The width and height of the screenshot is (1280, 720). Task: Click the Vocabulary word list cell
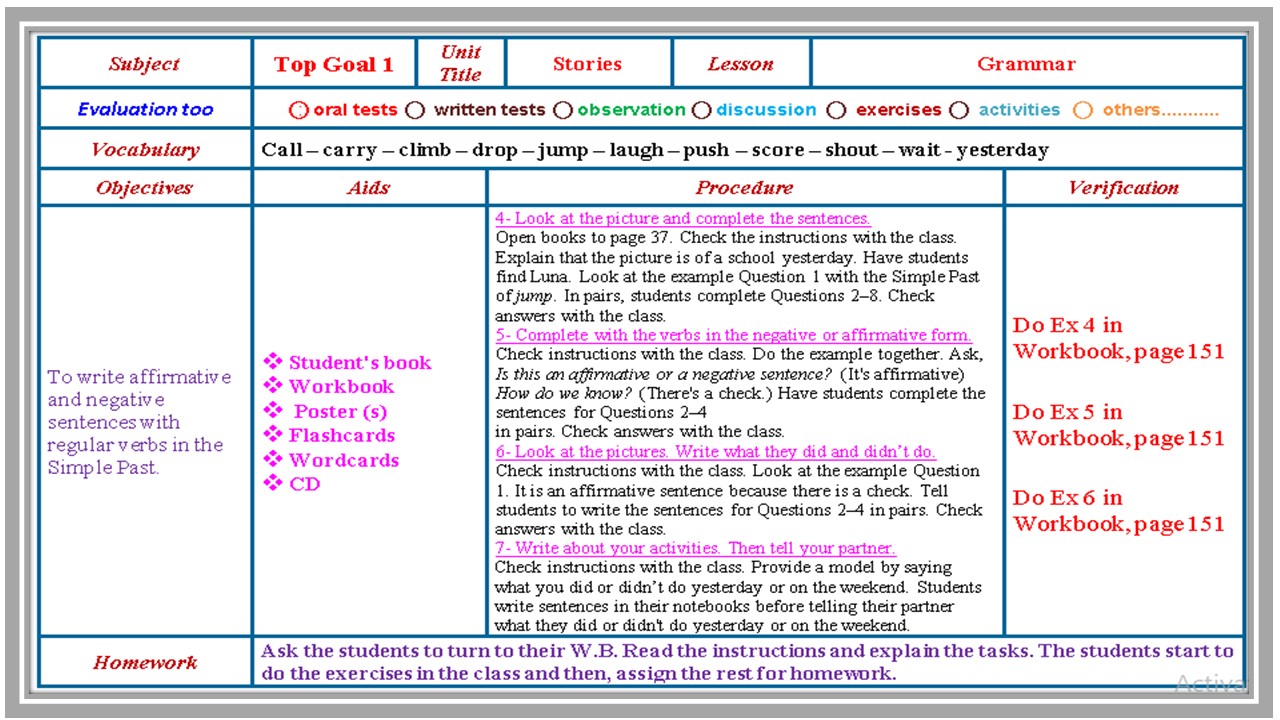pos(655,150)
